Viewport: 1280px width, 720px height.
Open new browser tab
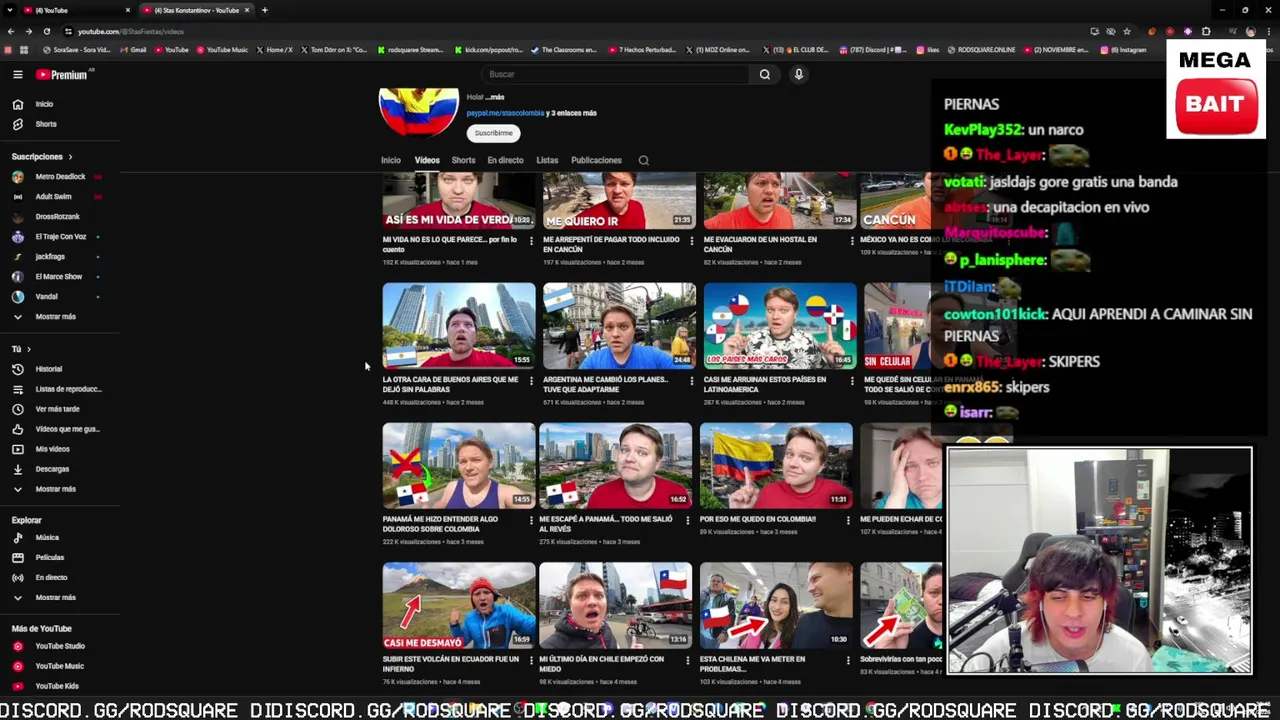tap(264, 10)
